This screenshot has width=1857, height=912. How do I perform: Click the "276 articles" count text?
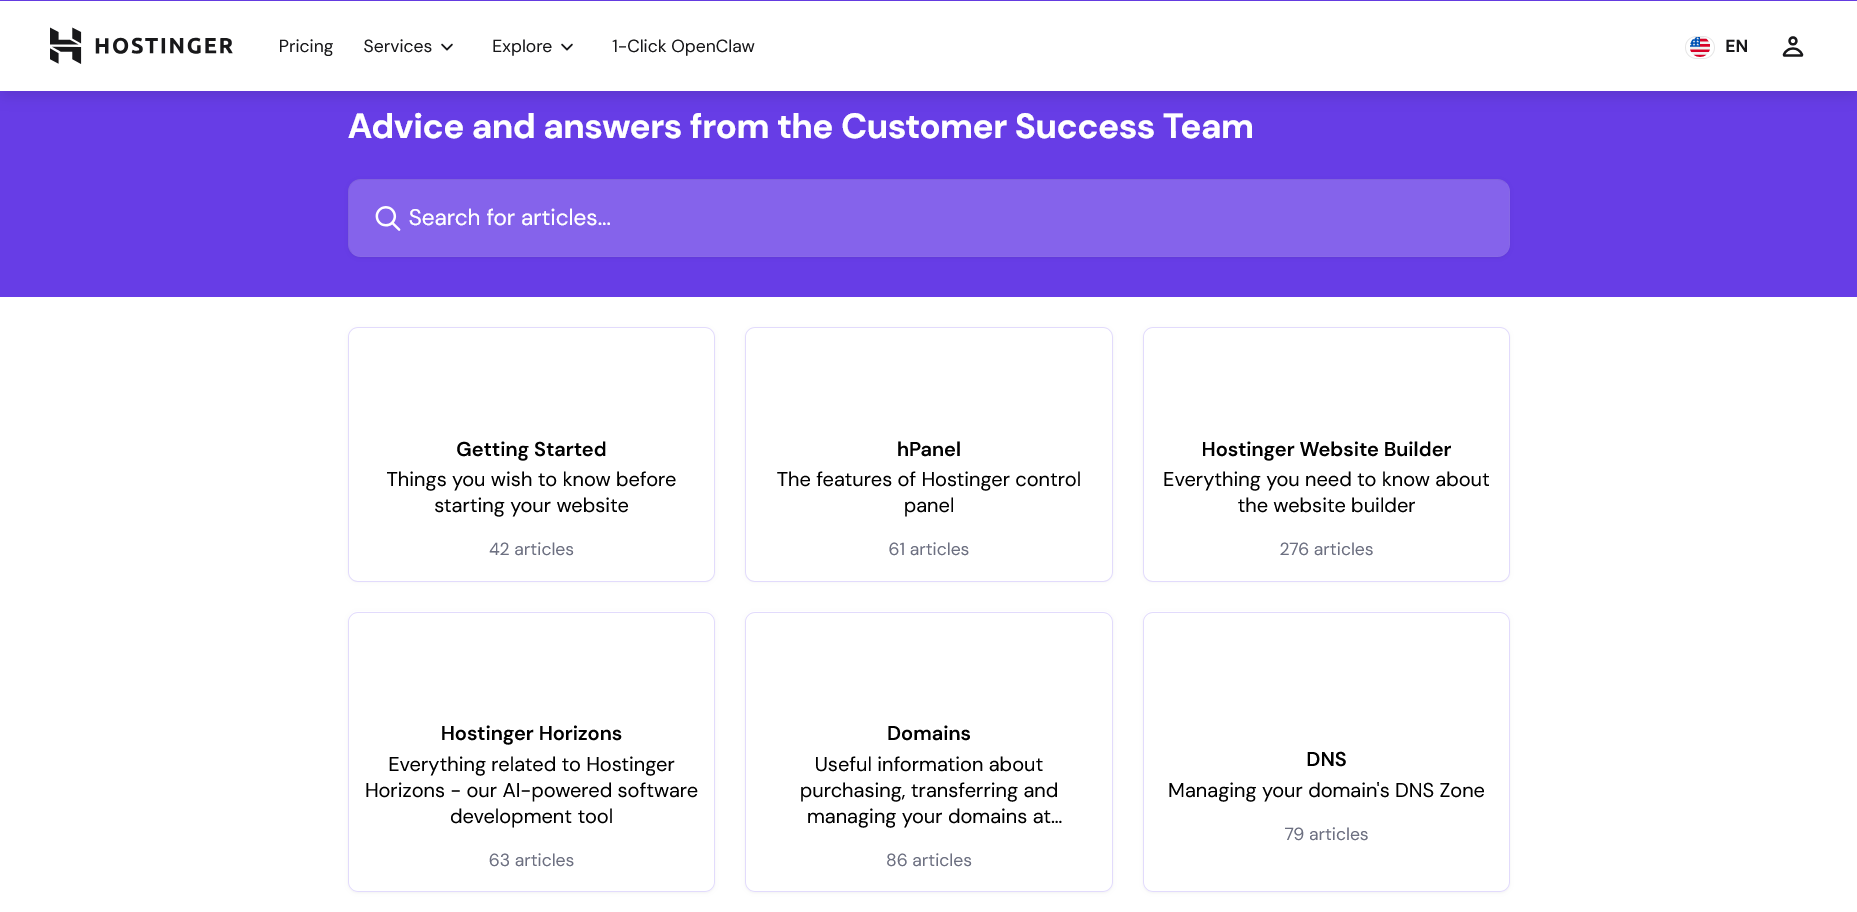click(x=1326, y=549)
